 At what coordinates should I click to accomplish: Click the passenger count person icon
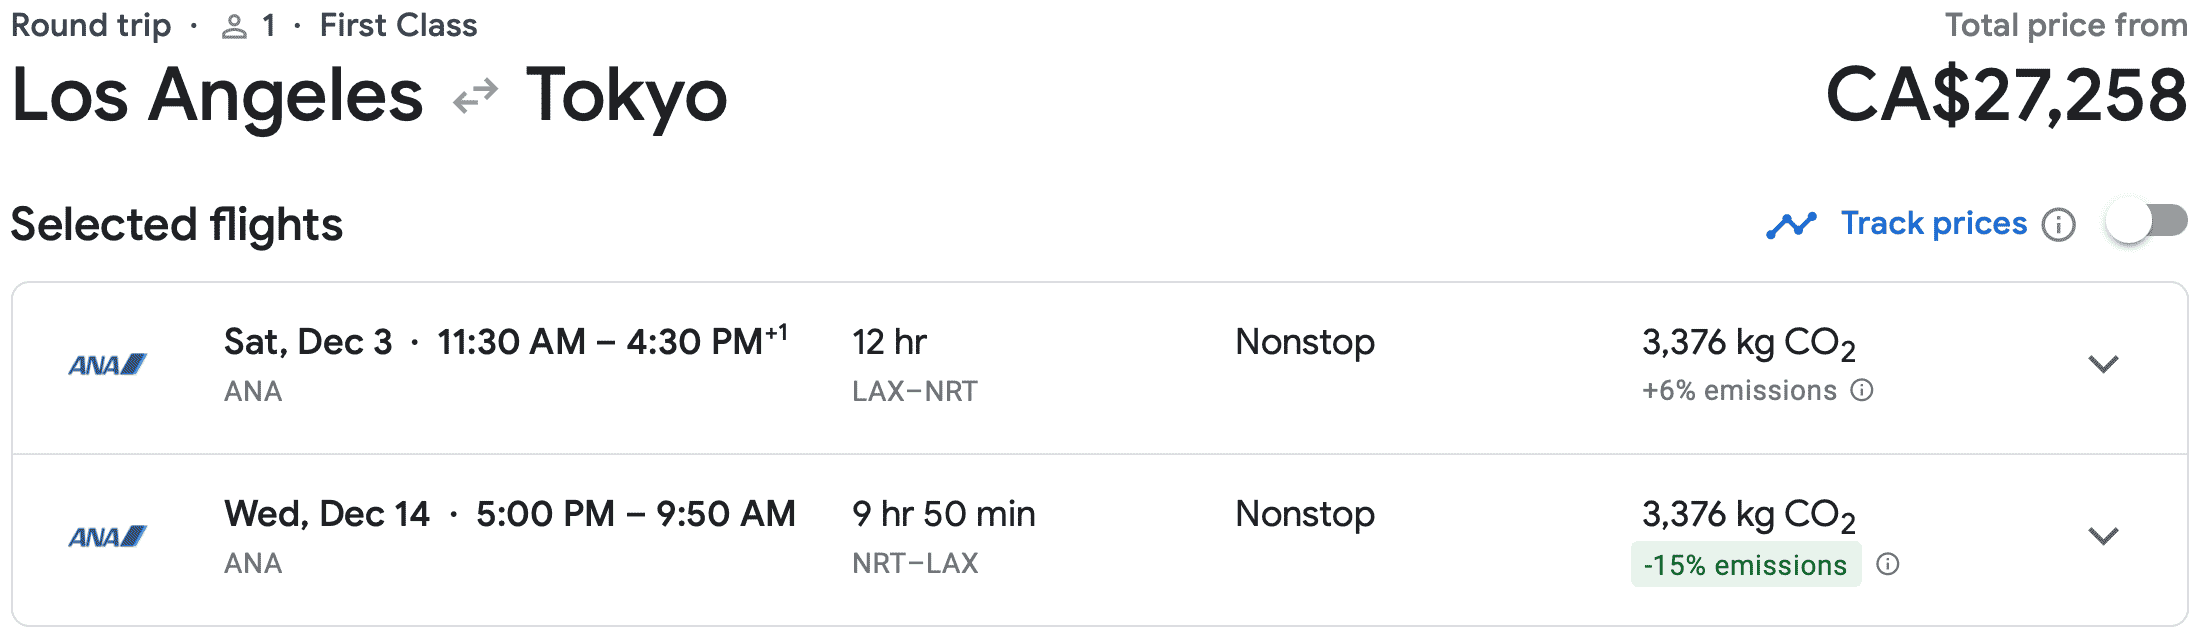point(234,27)
